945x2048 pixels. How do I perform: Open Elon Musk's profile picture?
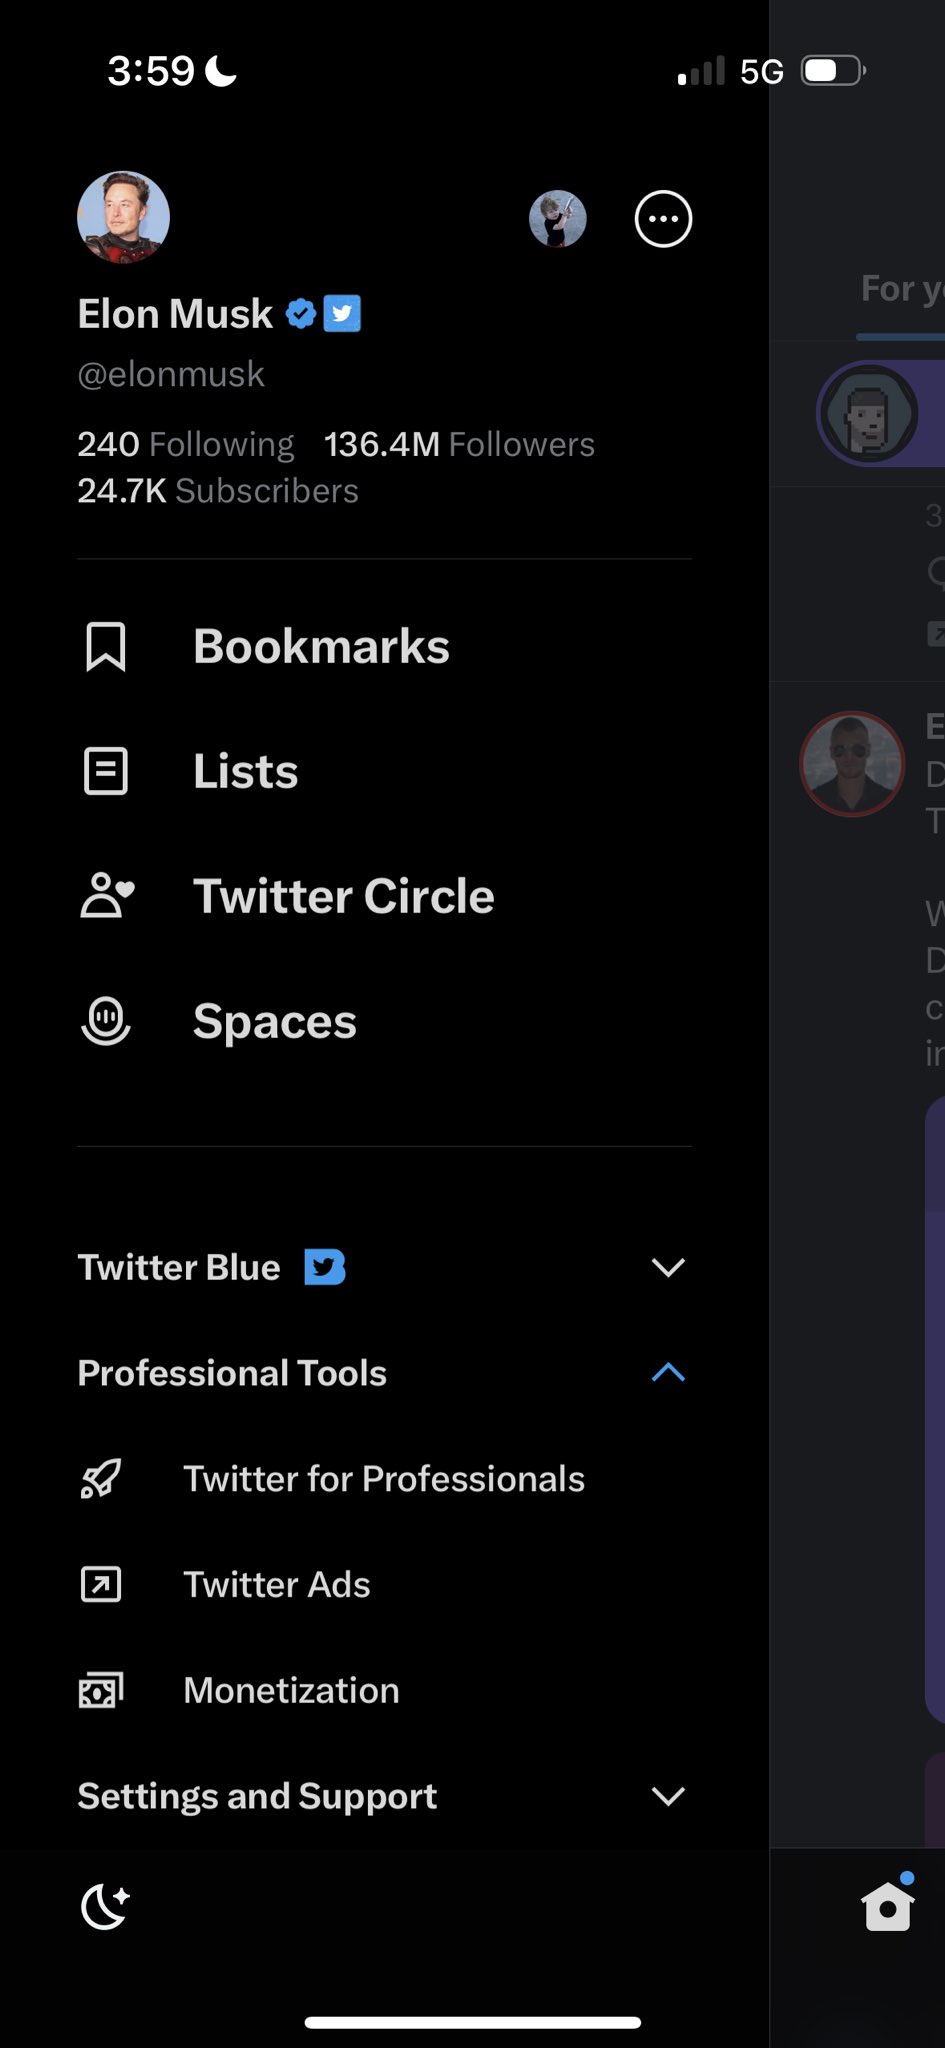pos(124,217)
